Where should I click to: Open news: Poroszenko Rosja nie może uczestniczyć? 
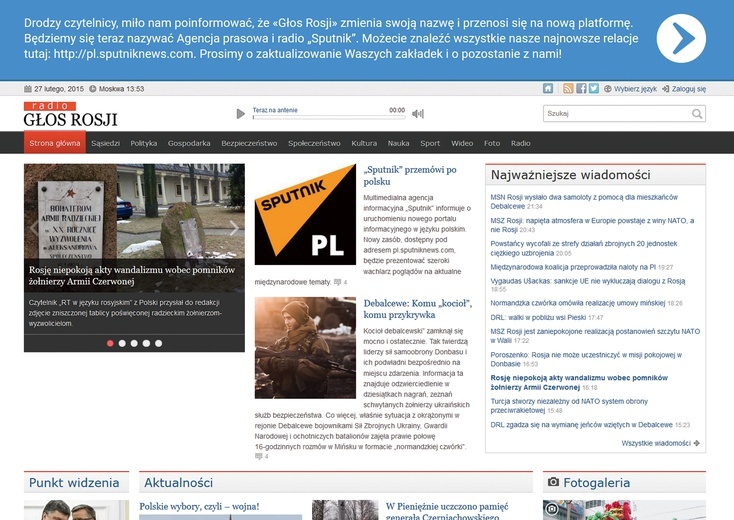click(586, 359)
